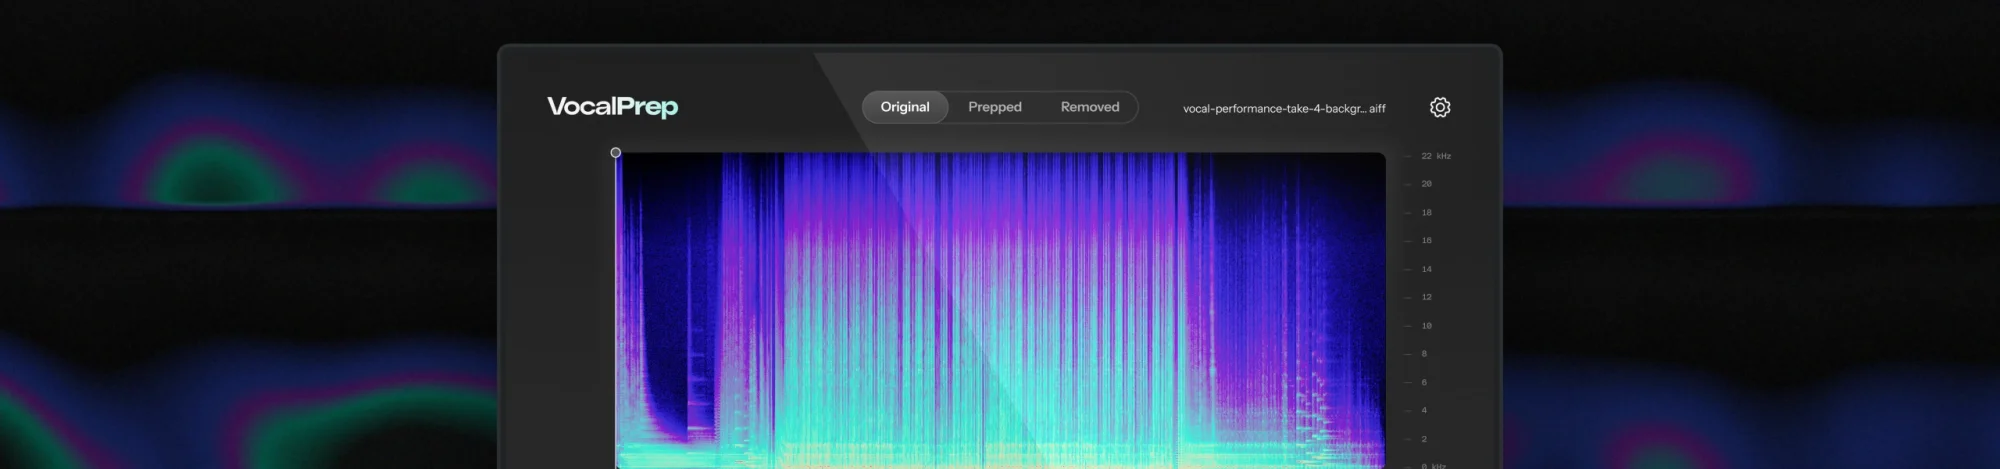Screen dimensions: 2000x469
Task: Switch to the Prepped tab
Action: click(995, 107)
